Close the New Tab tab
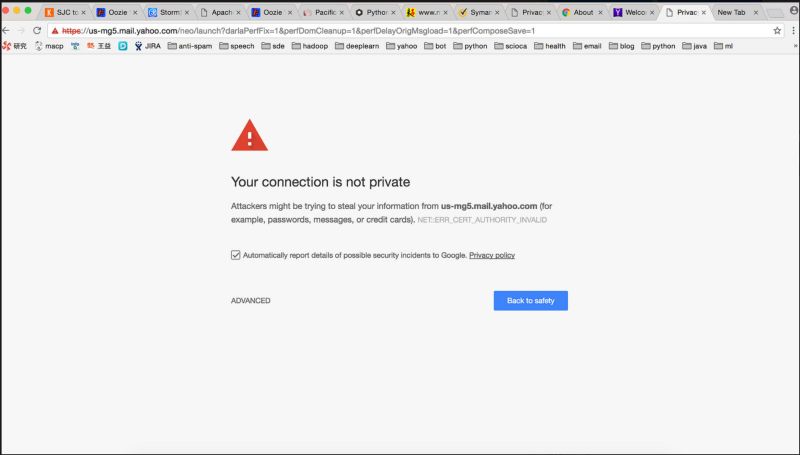Viewport: 800px width, 455px height. [756, 12]
